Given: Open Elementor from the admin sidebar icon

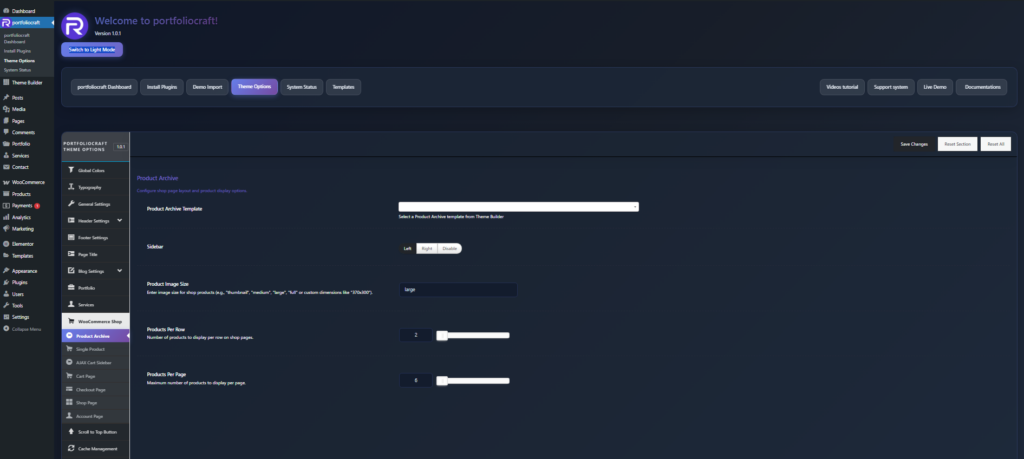Looking at the screenshot, I should click(x=5, y=243).
